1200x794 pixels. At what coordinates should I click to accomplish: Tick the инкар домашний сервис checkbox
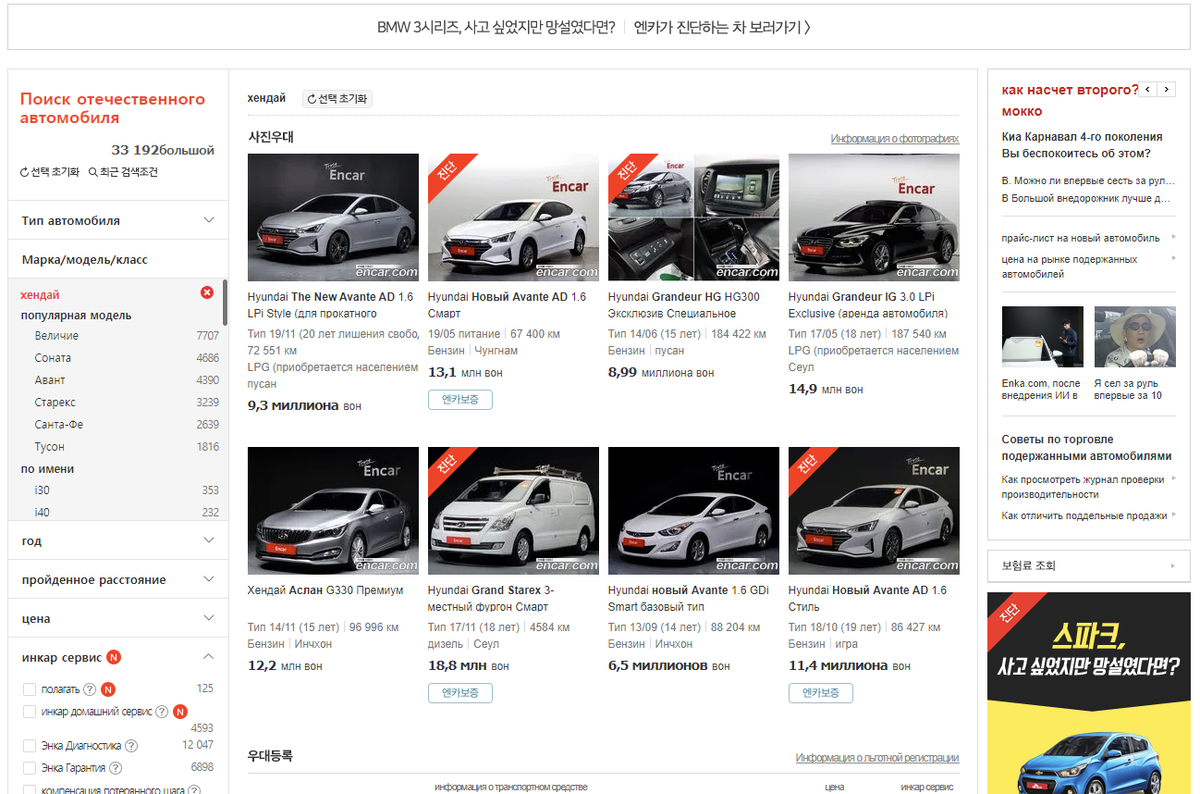29,712
